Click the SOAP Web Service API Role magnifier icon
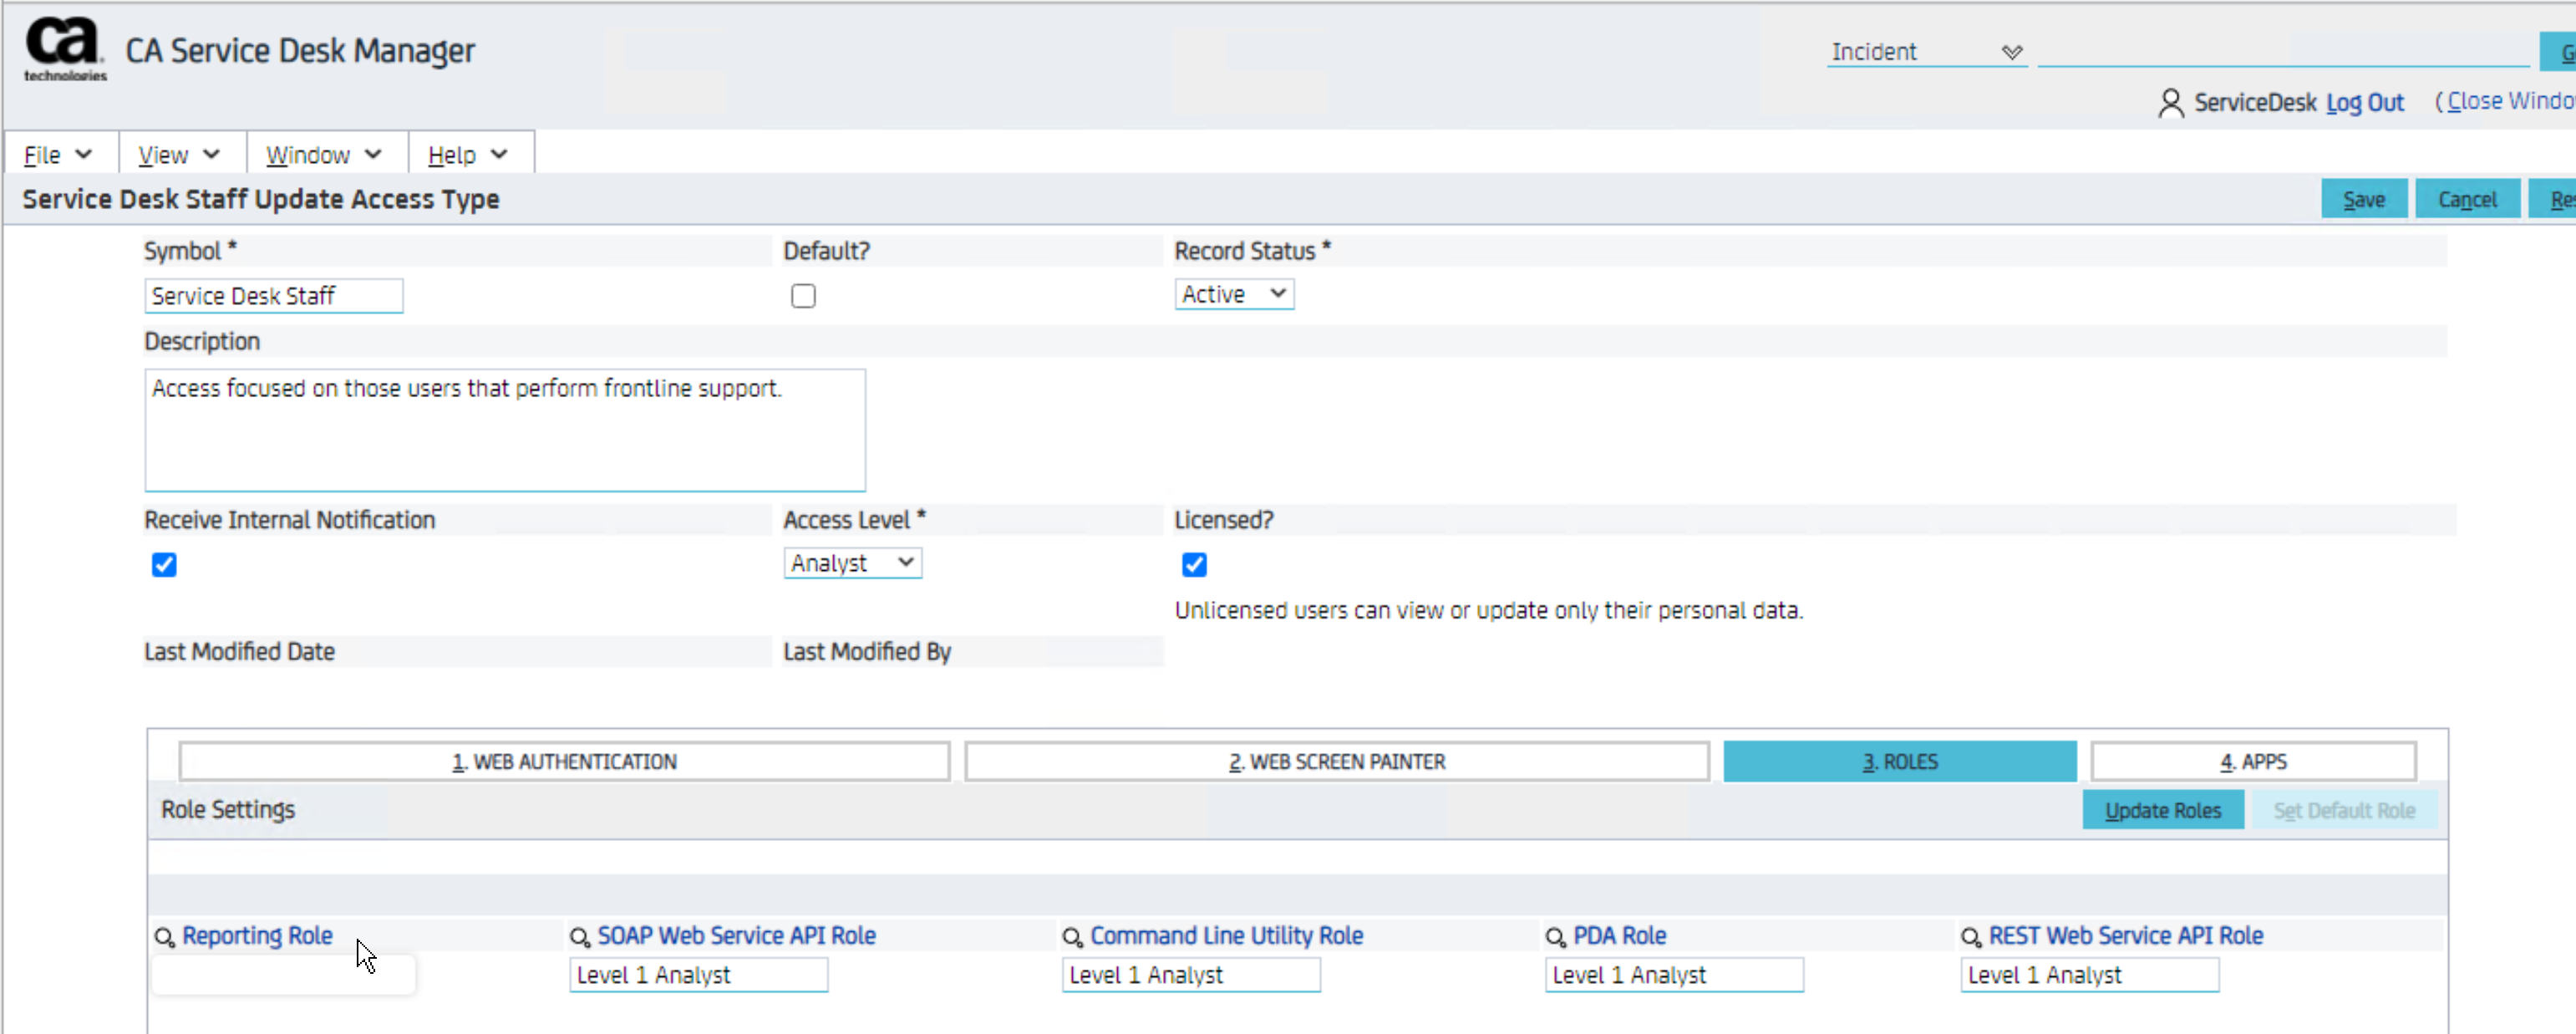Viewport: 2576px width, 1034px height. 579,937
